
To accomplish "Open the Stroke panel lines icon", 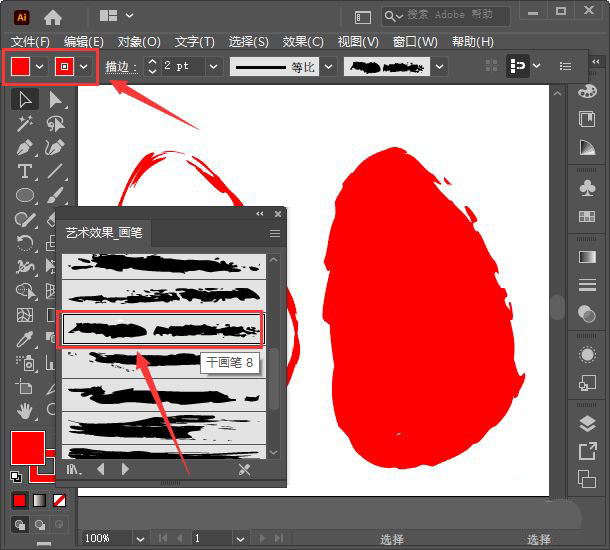I will point(587,285).
